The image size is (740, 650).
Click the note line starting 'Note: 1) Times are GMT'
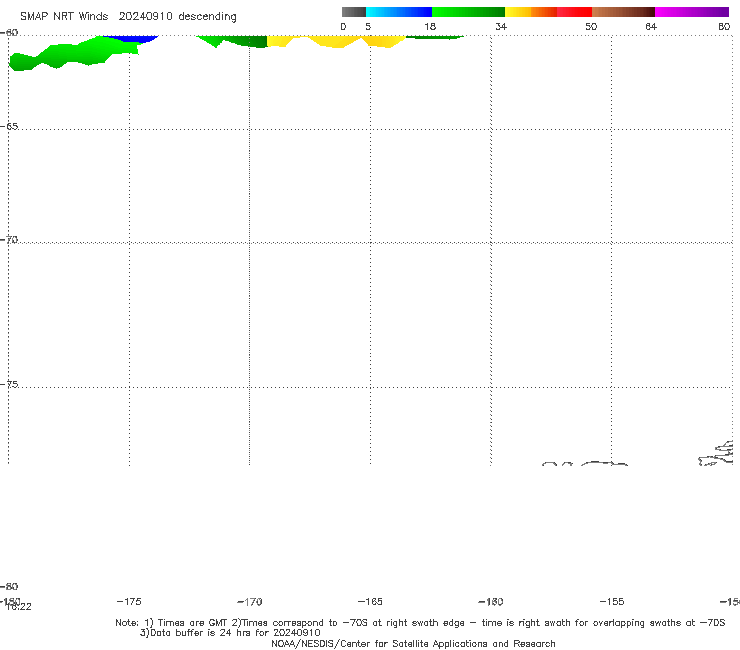pos(420,623)
